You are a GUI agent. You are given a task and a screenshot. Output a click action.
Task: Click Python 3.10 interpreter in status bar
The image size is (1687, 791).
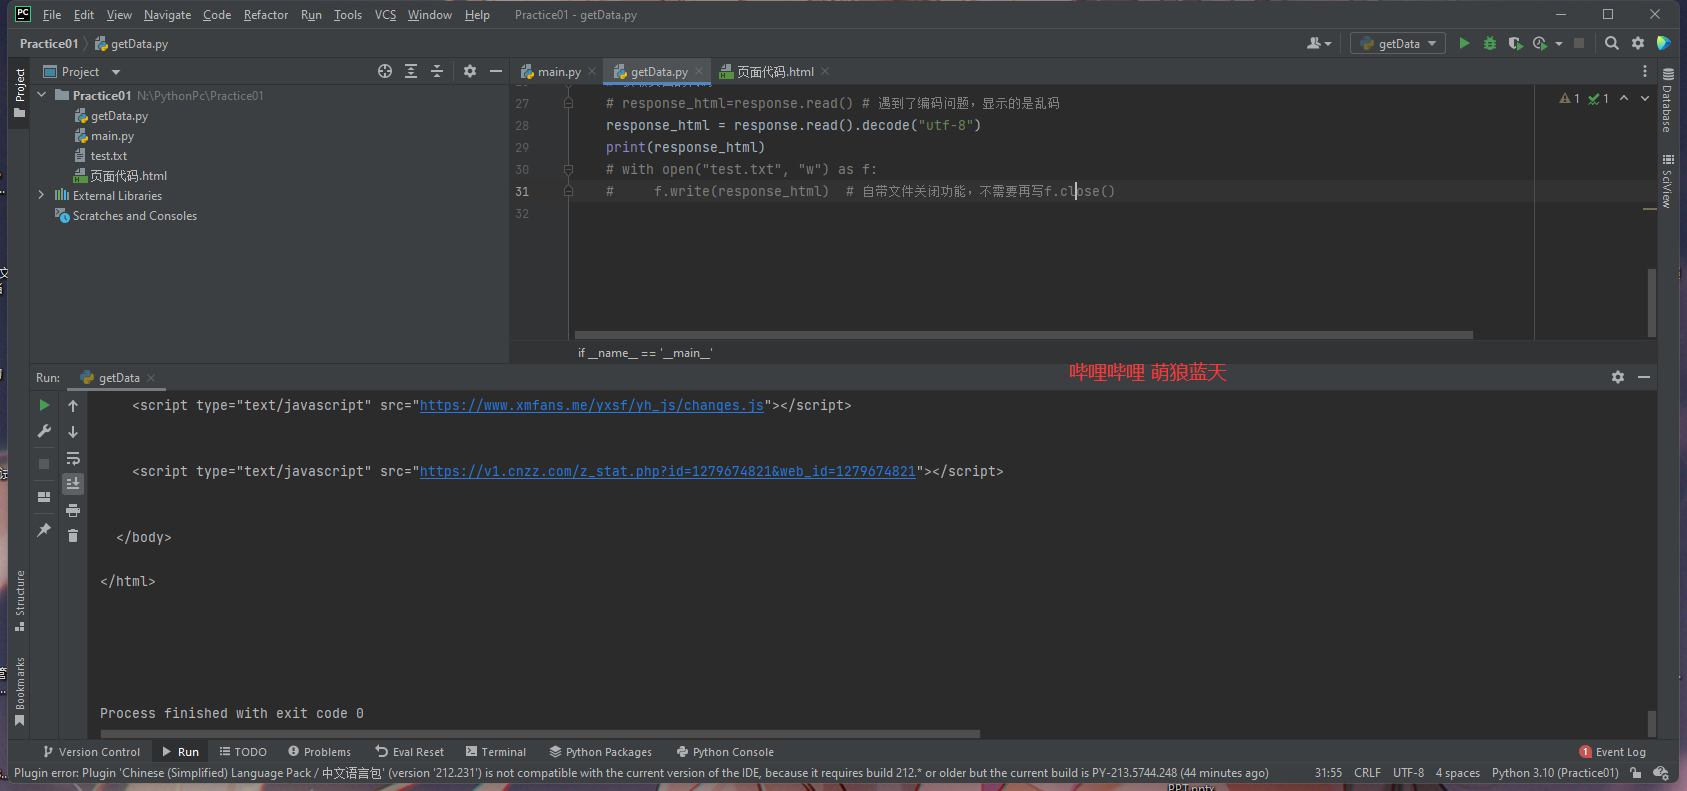tap(1555, 772)
